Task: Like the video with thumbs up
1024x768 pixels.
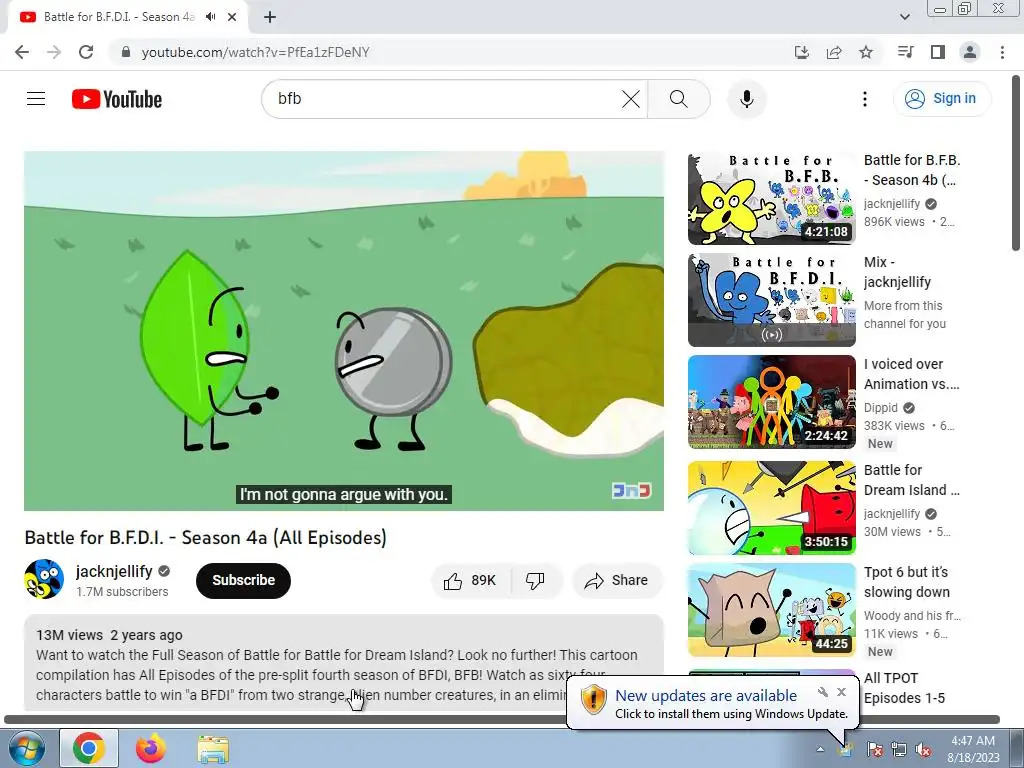Action: coord(471,581)
